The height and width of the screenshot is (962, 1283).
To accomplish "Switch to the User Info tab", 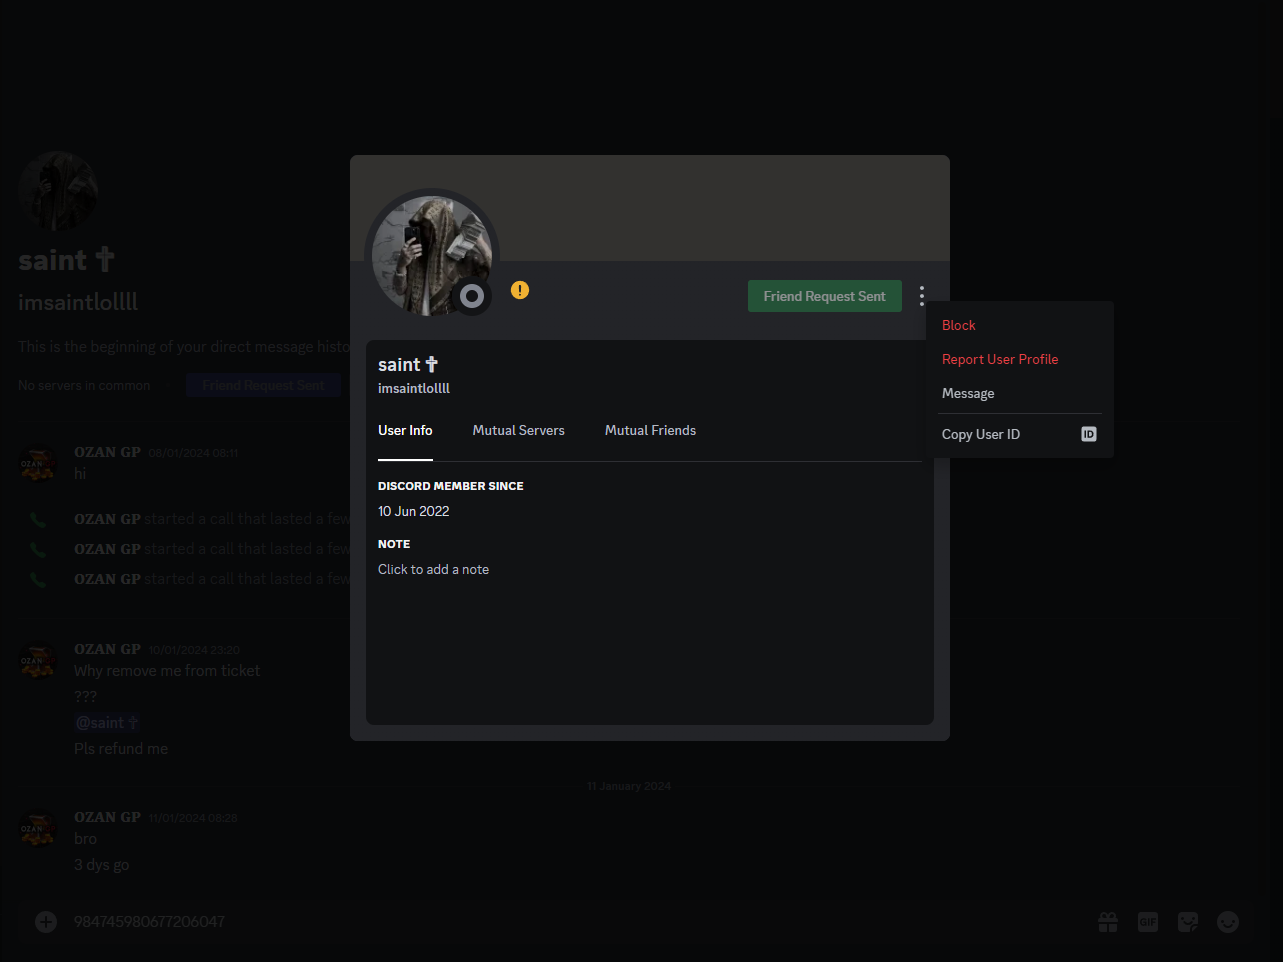I will pos(405,431).
